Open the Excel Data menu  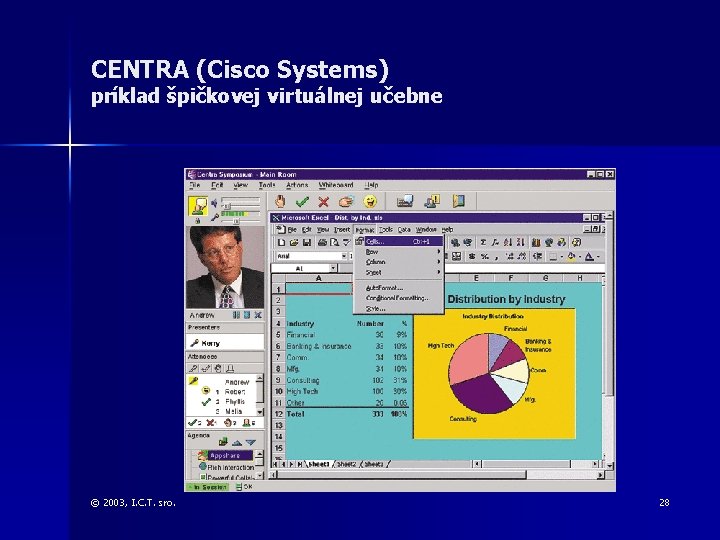(x=404, y=230)
